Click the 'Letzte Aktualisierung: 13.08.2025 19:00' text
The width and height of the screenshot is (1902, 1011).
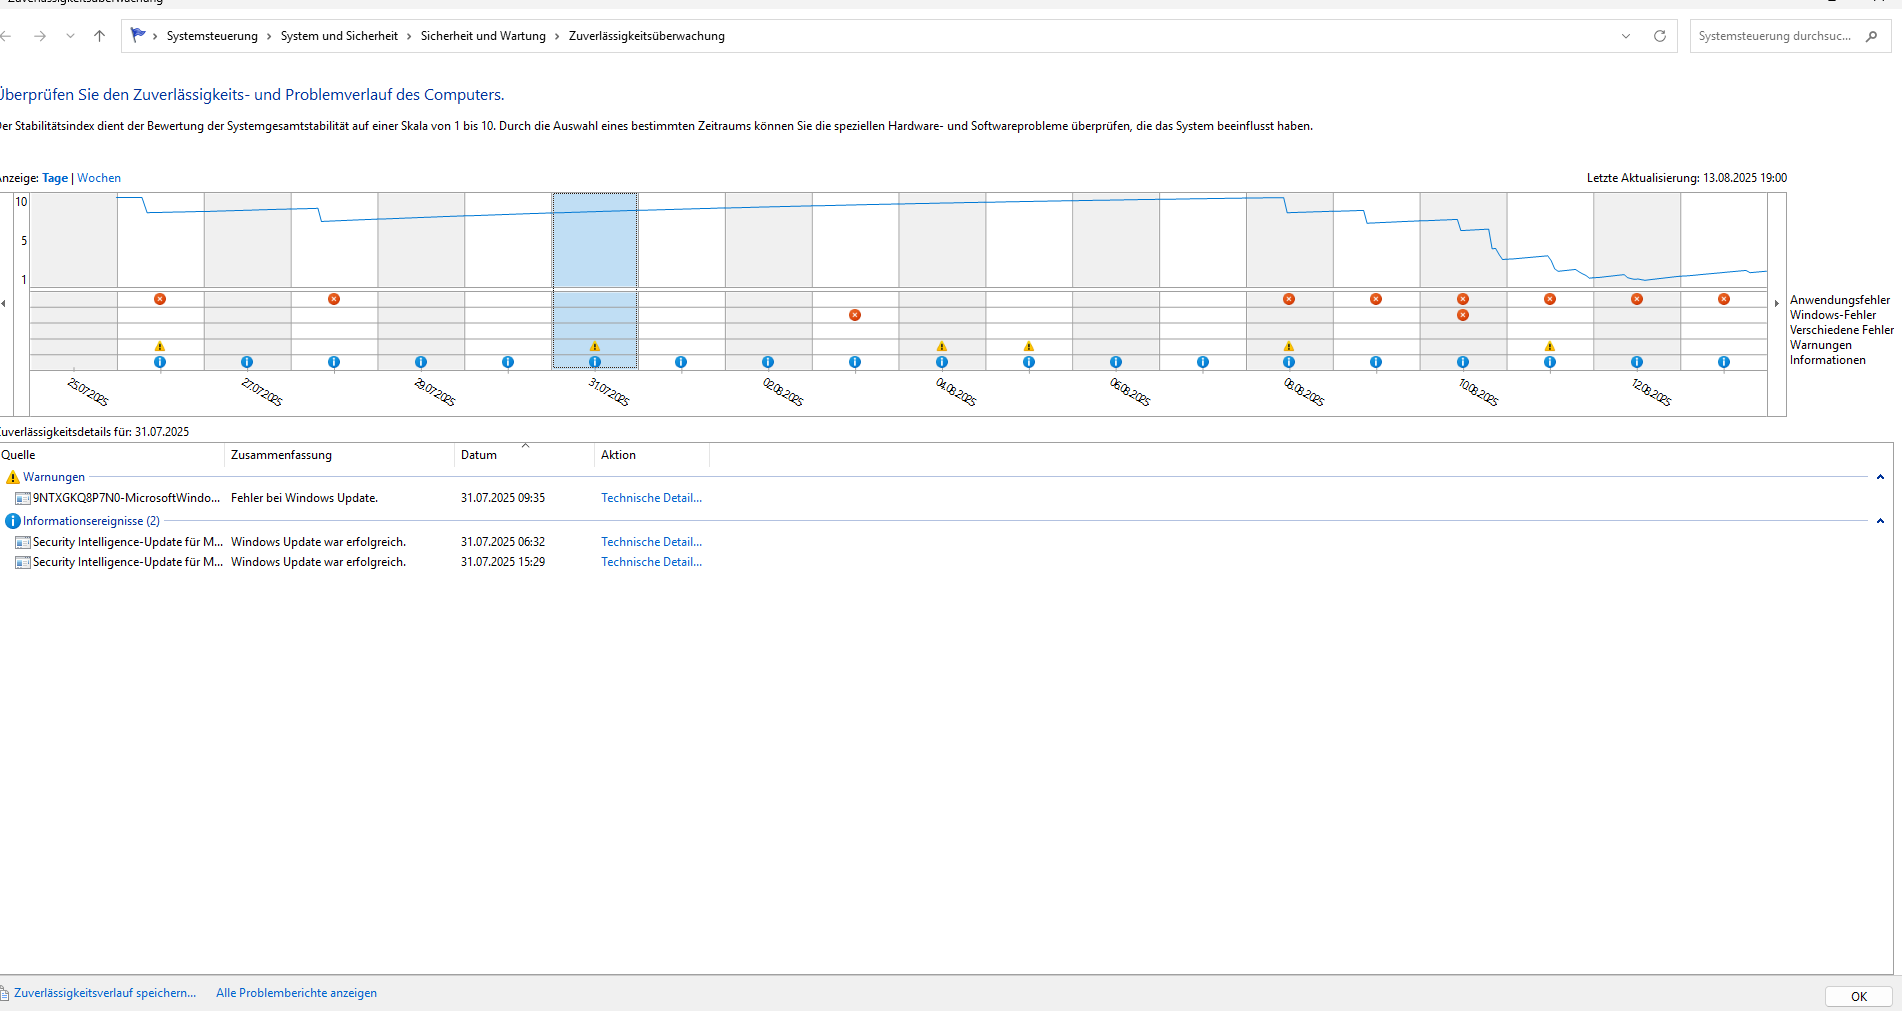click(1686, 178)
